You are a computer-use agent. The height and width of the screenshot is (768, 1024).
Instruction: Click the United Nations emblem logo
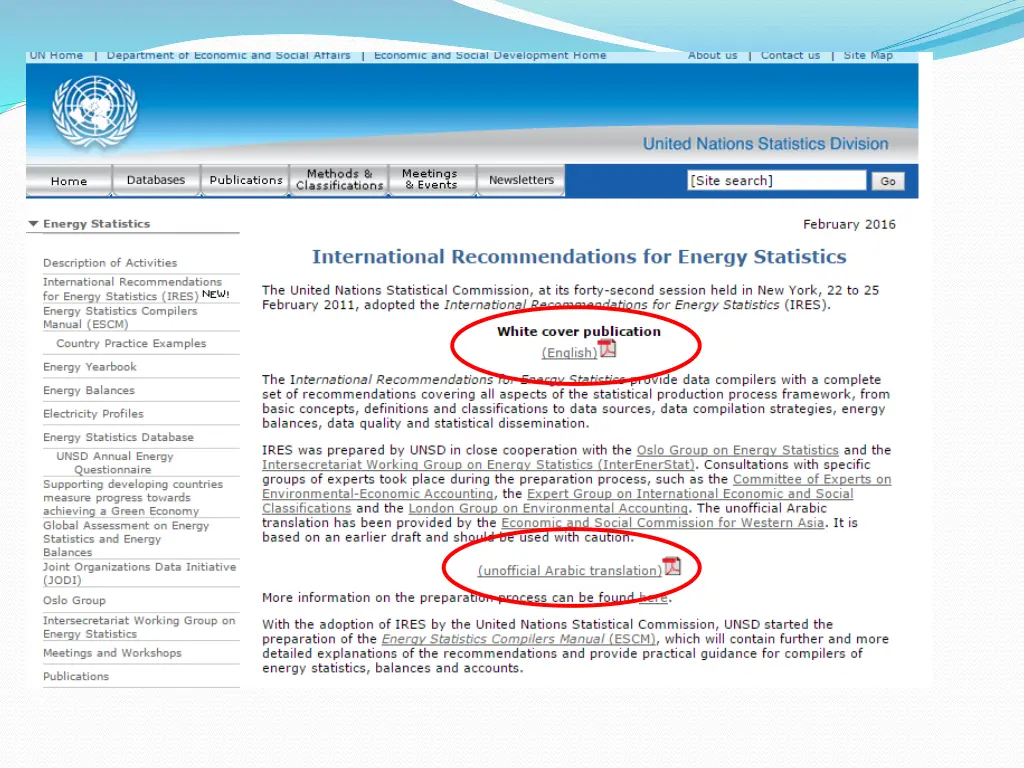(95, 112)
